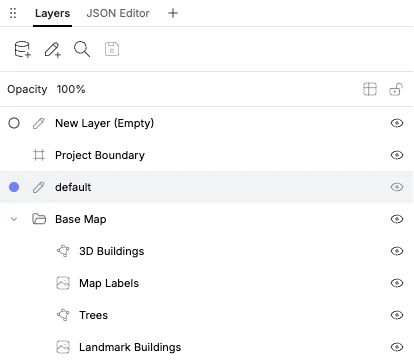
Task: Click the save disk icon
Action: 112,49
